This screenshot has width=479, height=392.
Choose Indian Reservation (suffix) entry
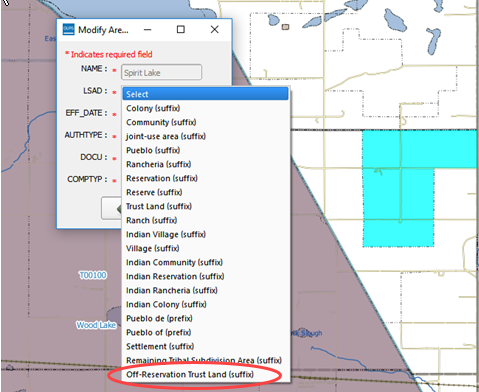[205, 276]
